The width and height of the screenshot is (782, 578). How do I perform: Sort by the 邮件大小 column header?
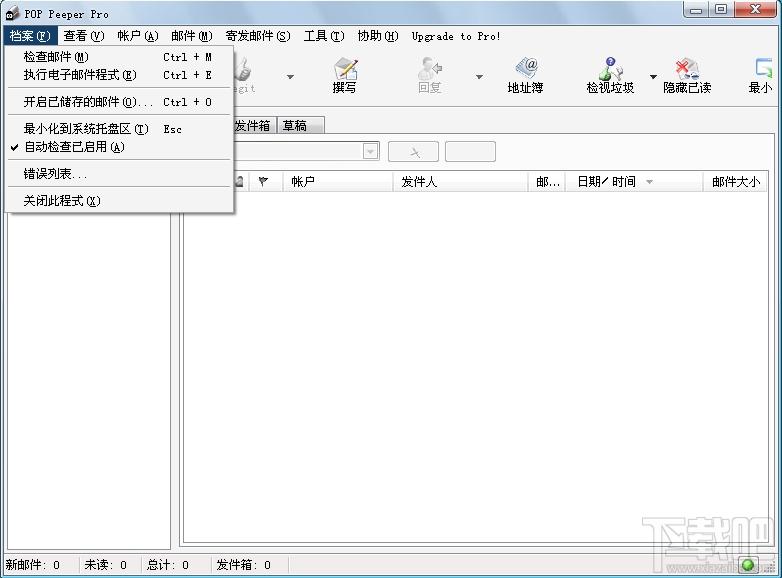pos(736,182)
